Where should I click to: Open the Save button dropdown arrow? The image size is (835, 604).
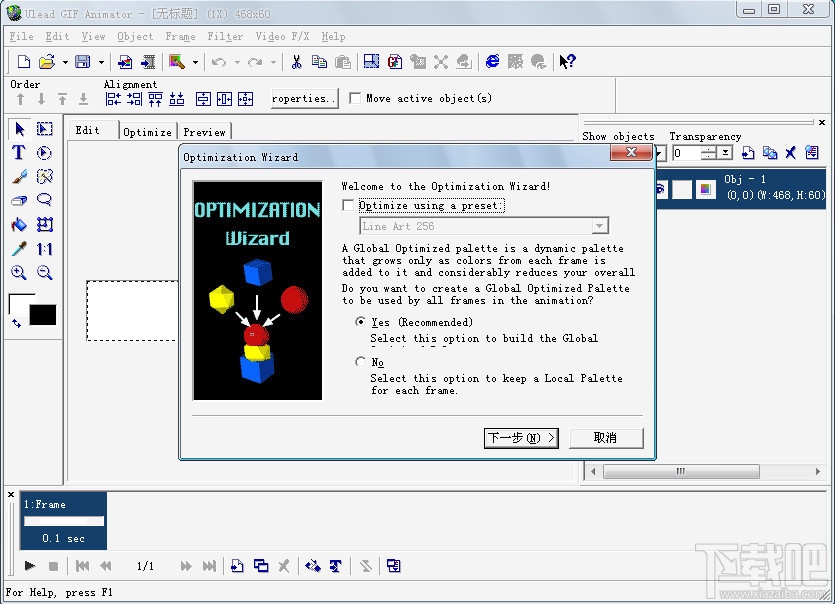(102, 61)
